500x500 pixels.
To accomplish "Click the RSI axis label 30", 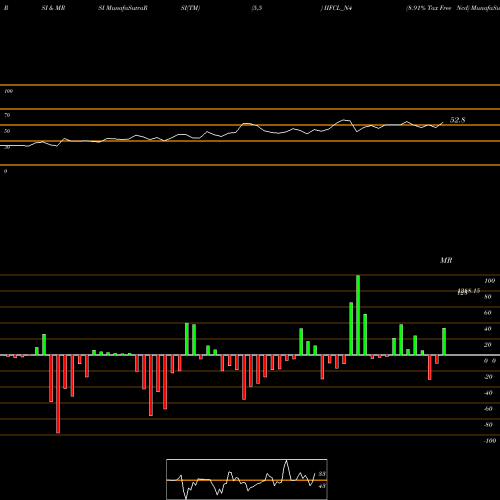I will click(x=7, y=147).
